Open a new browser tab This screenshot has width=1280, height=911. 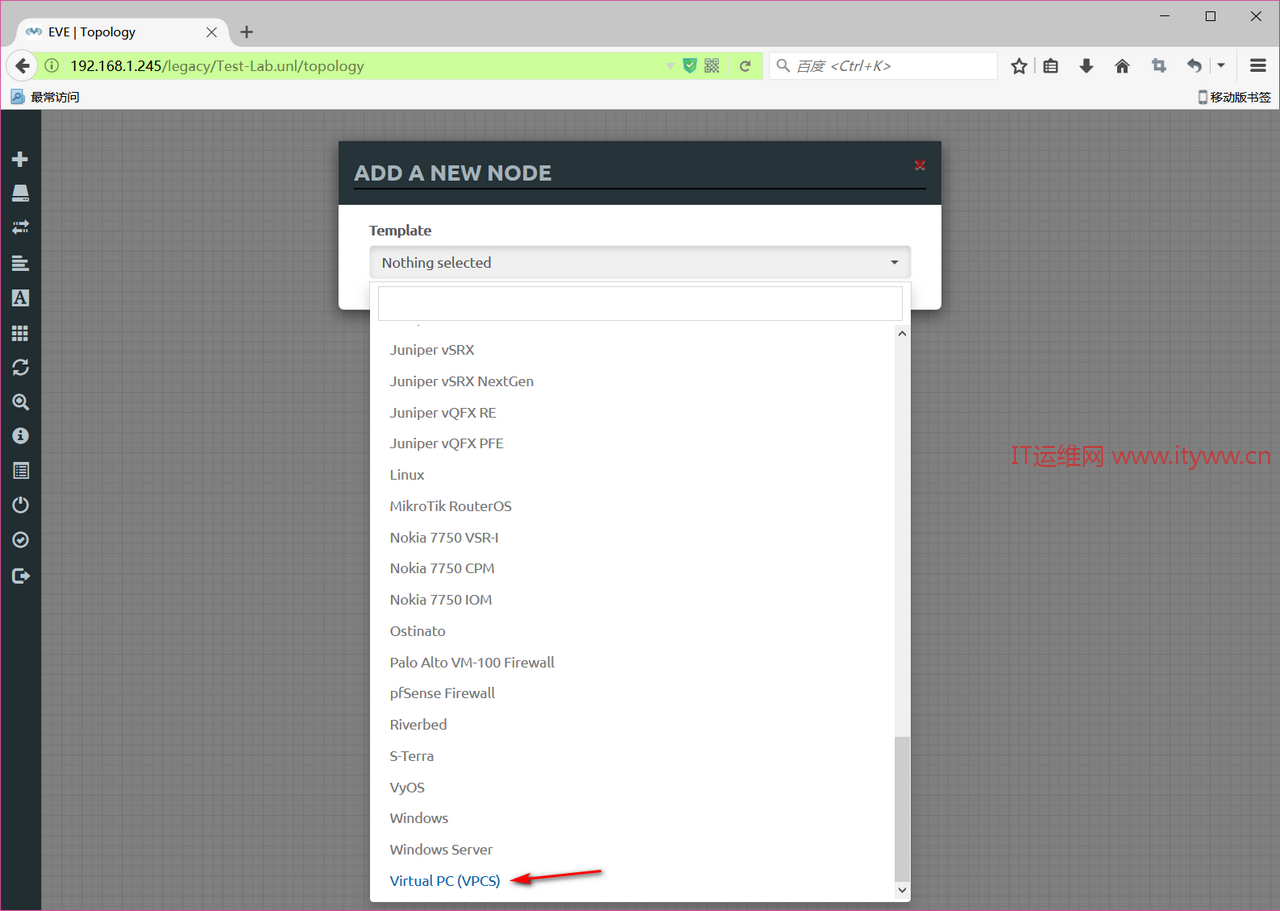pyautogui.click(x=247, y=32)
